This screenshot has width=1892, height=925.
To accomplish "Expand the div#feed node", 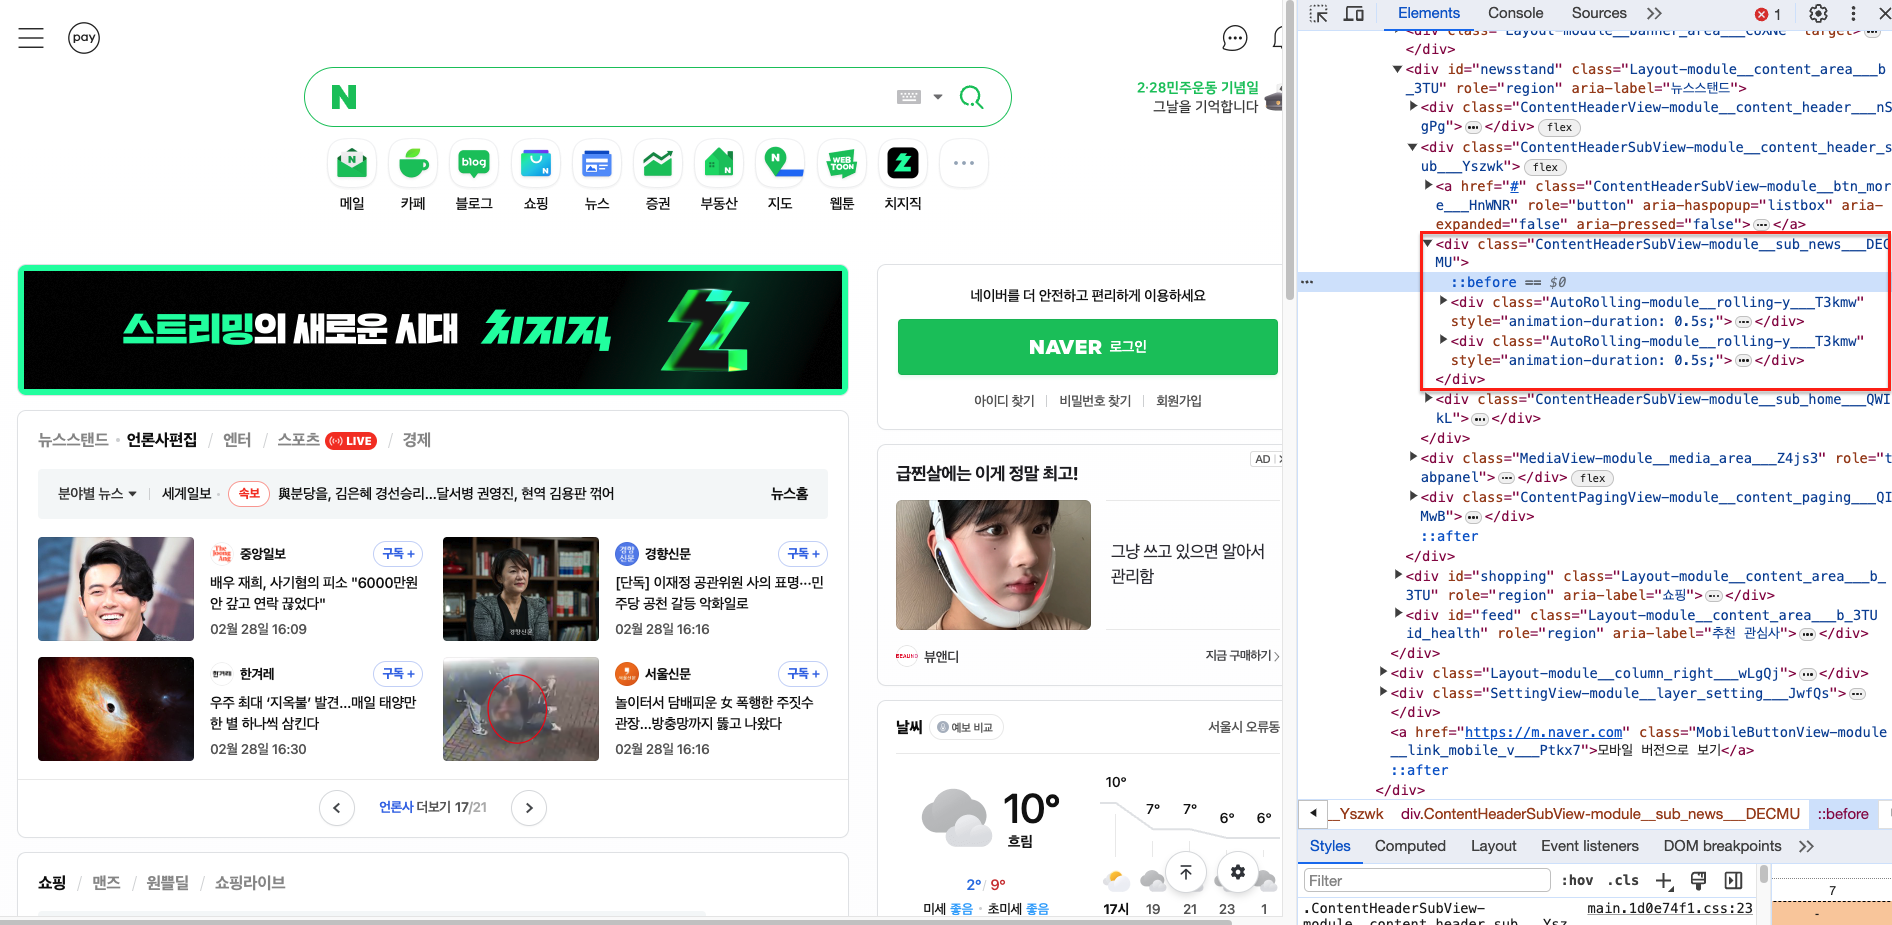I will (1397, 614).
